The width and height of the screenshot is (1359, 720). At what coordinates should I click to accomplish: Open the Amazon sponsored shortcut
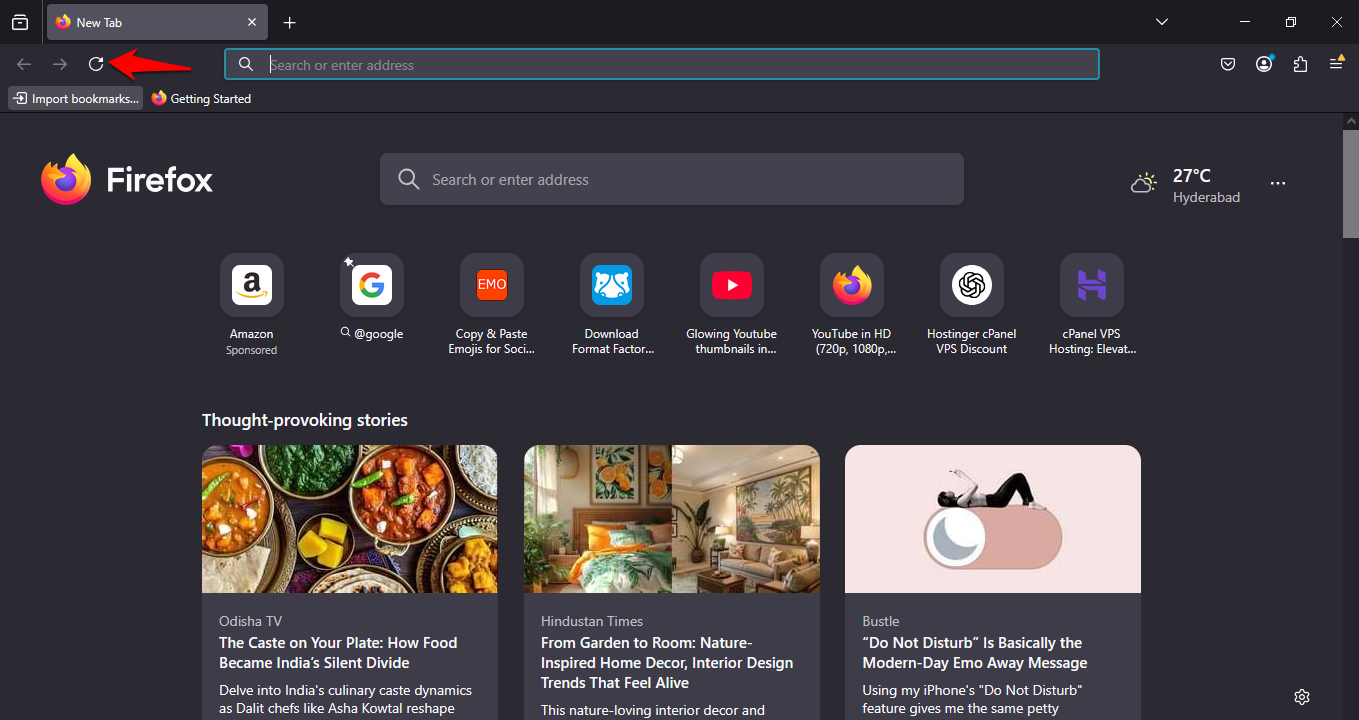(252, 305)
